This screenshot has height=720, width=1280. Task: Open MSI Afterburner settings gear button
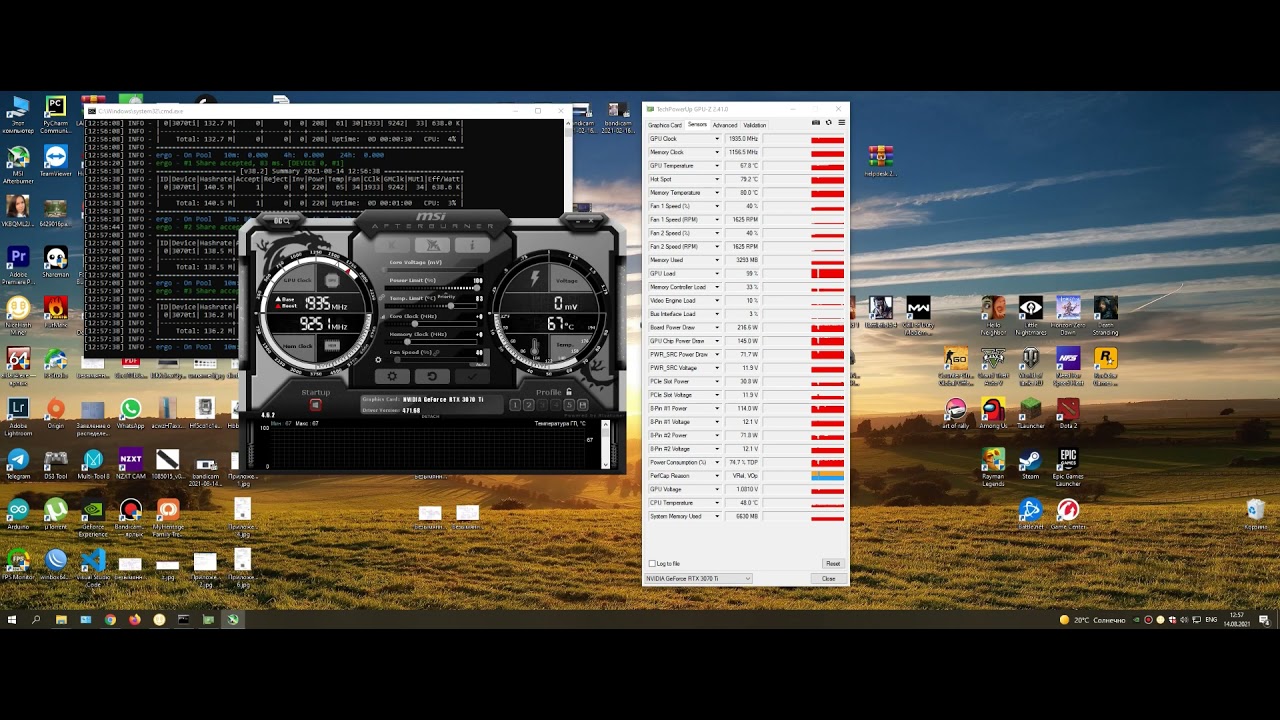392,376
